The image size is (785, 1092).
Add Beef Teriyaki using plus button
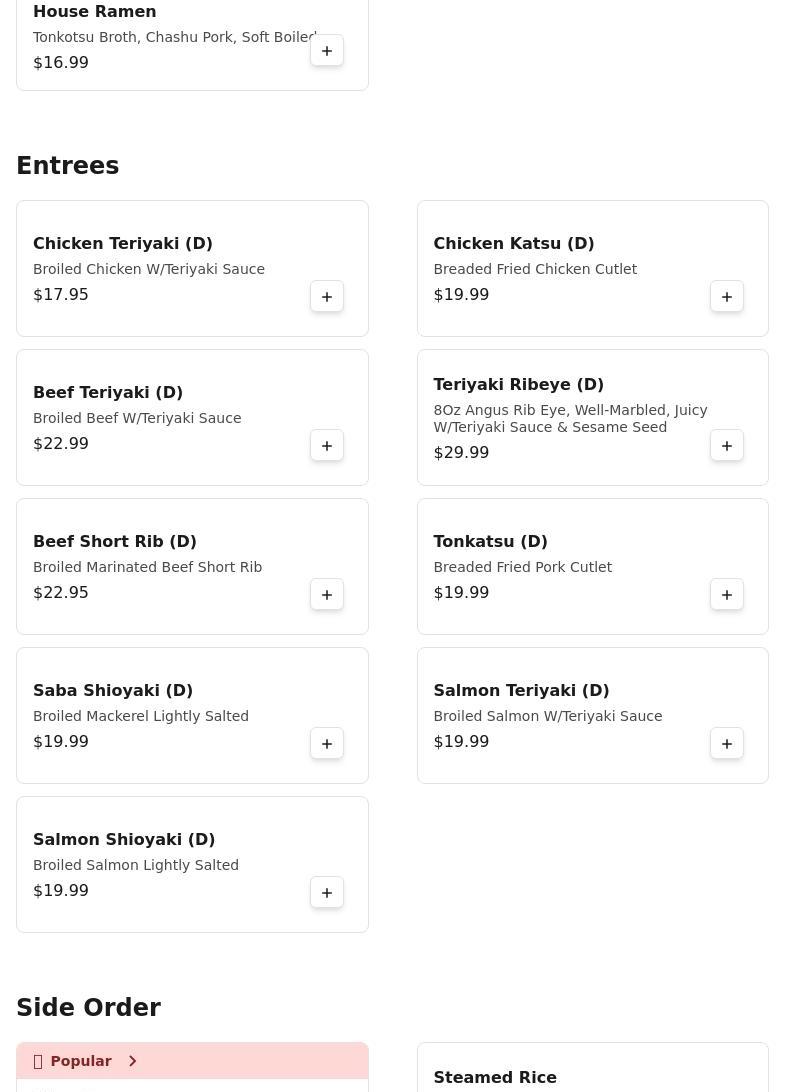(327, 446)
